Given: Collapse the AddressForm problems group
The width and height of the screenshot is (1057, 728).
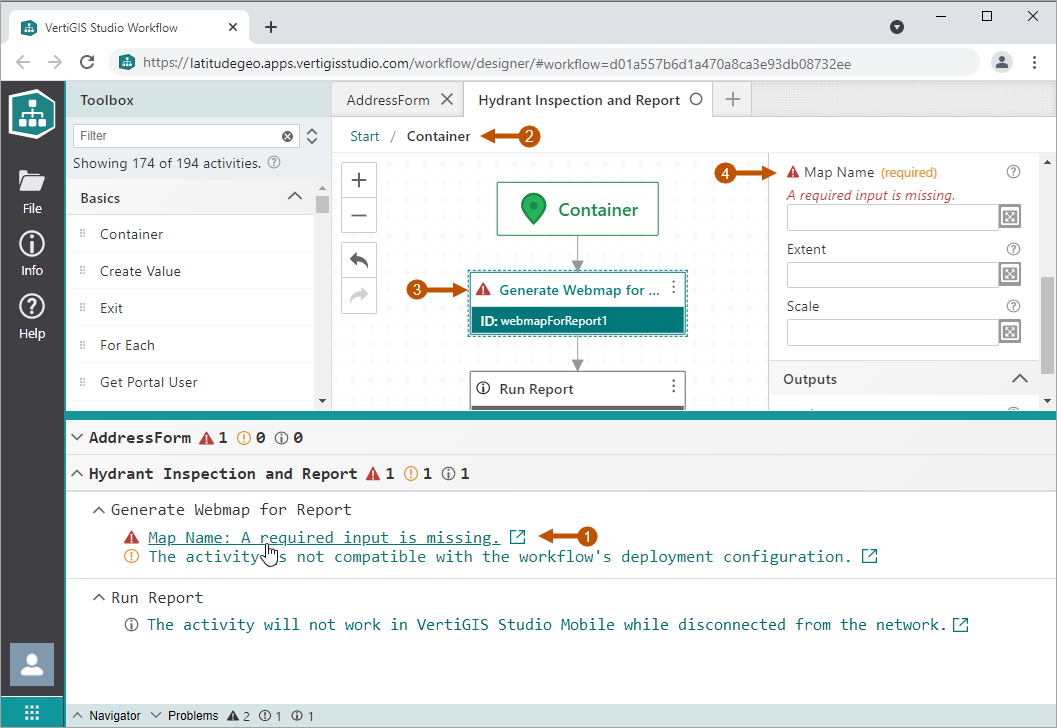Looking at the screenshot, I should (x=76, y=438).
